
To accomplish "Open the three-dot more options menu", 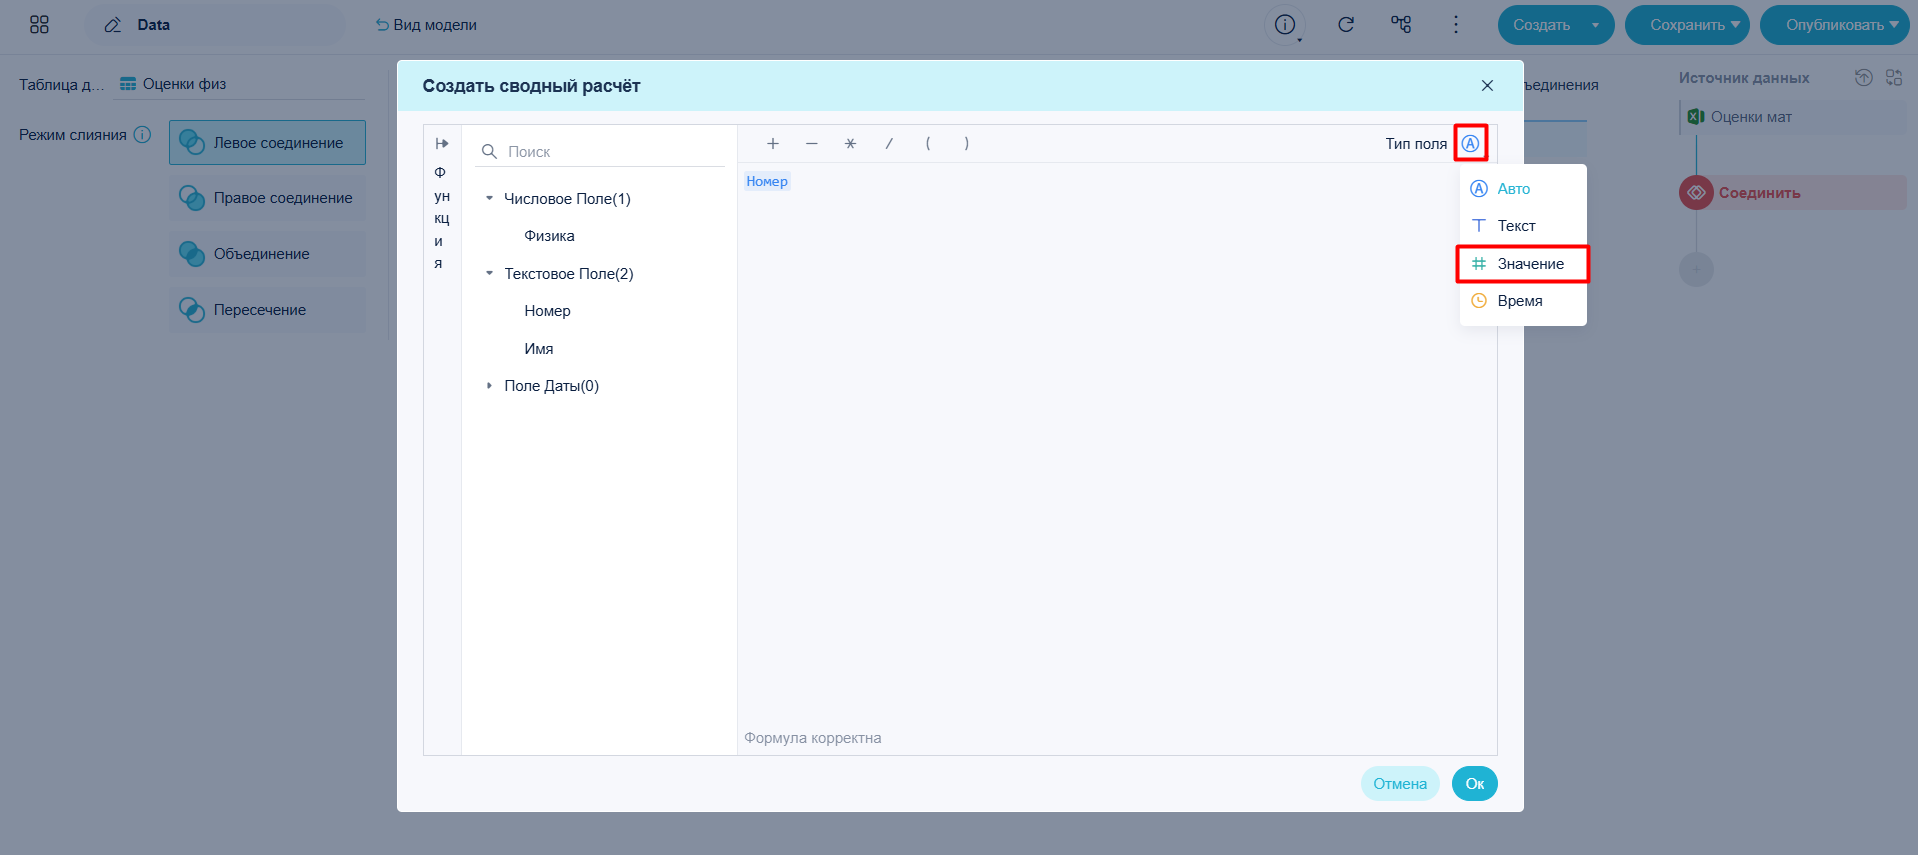I will click(1456, 24).
